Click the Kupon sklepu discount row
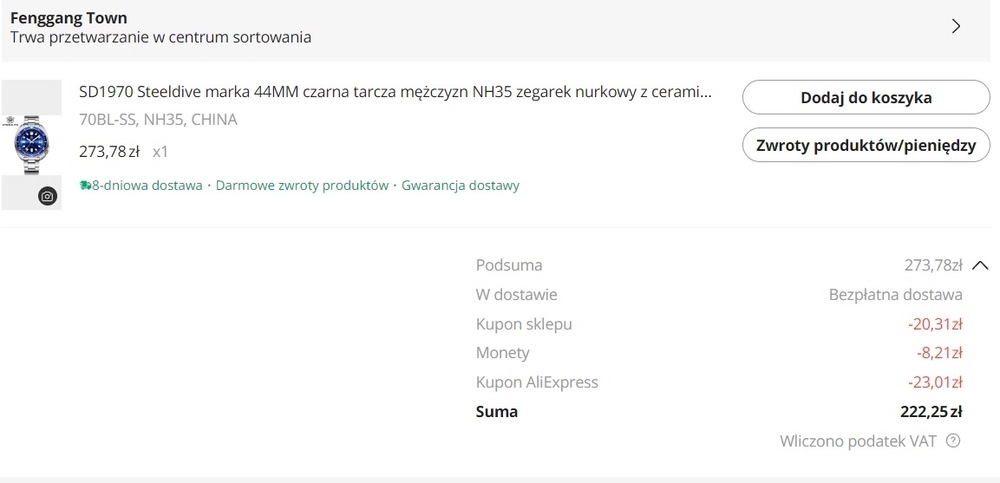Viewport: 1000px width, 483px height. click(524, 324)
